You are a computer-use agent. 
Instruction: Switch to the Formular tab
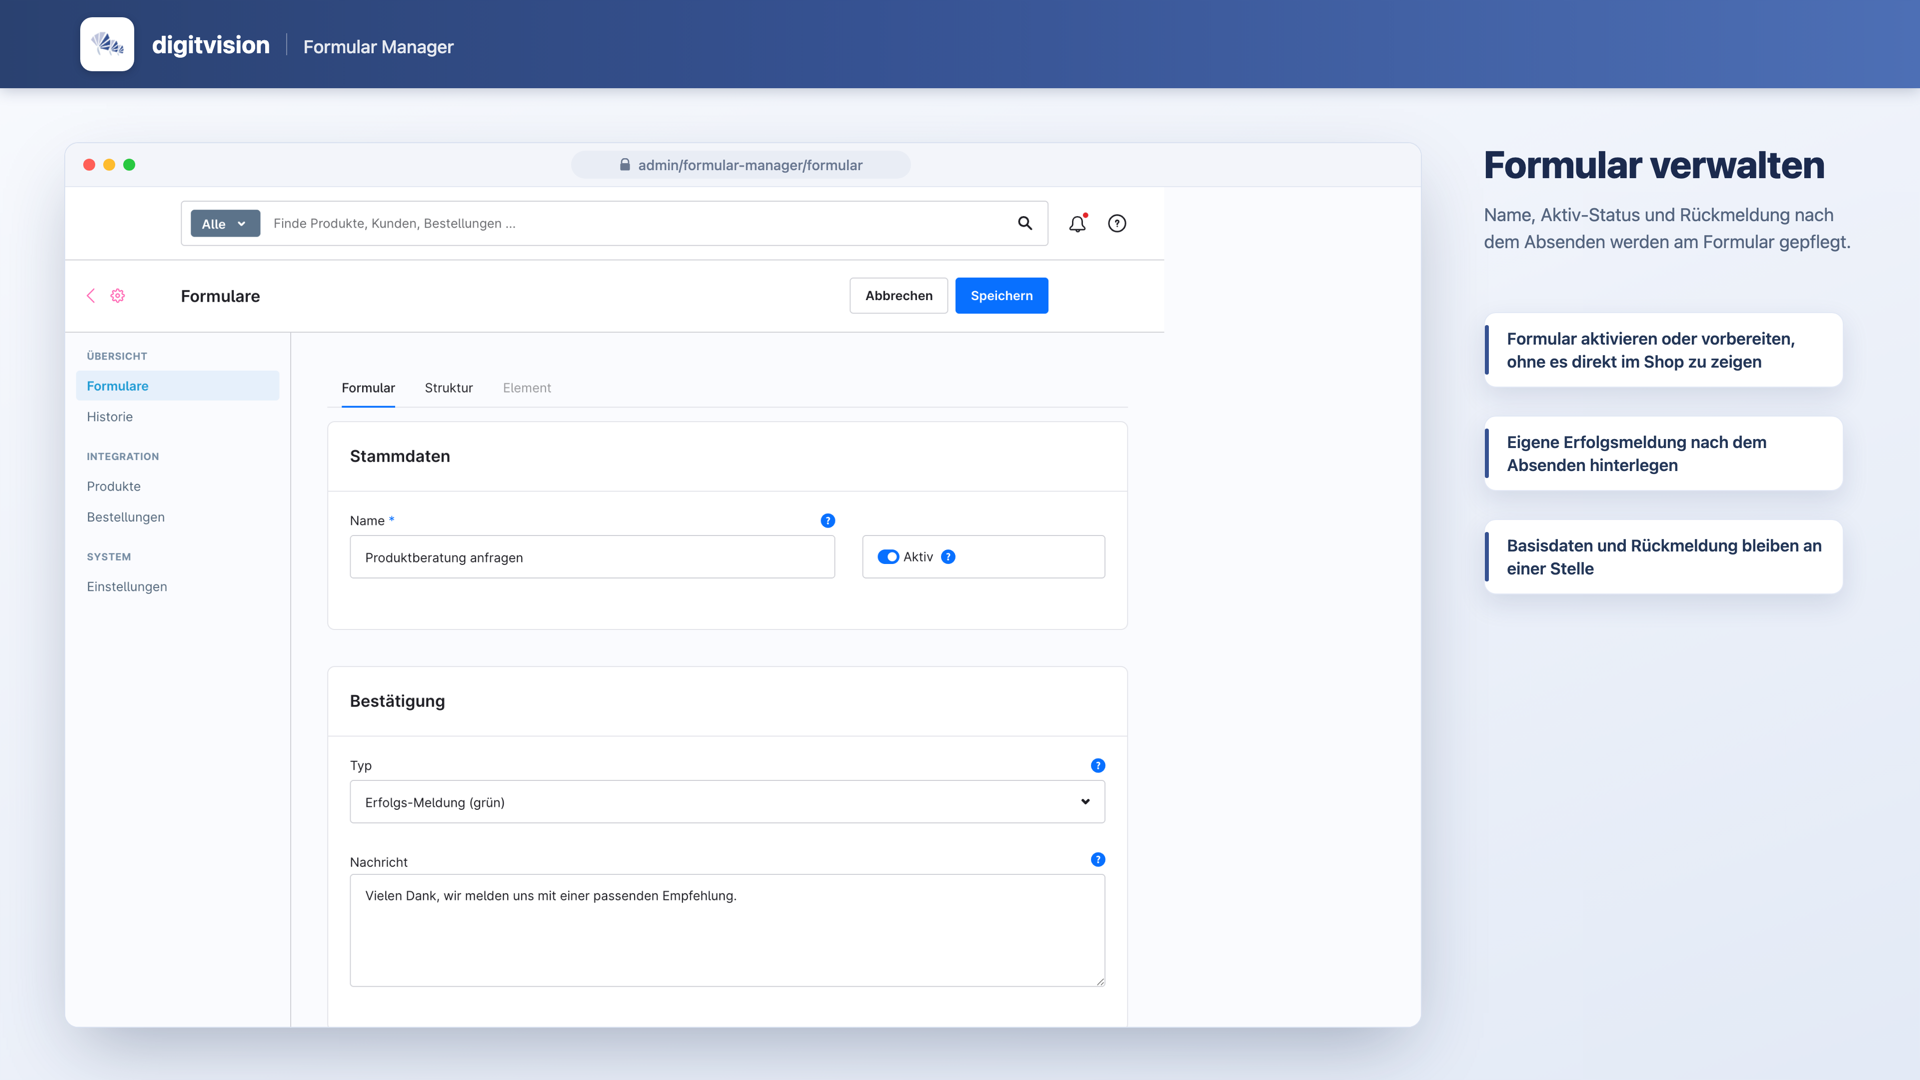[x=368, y=388]
